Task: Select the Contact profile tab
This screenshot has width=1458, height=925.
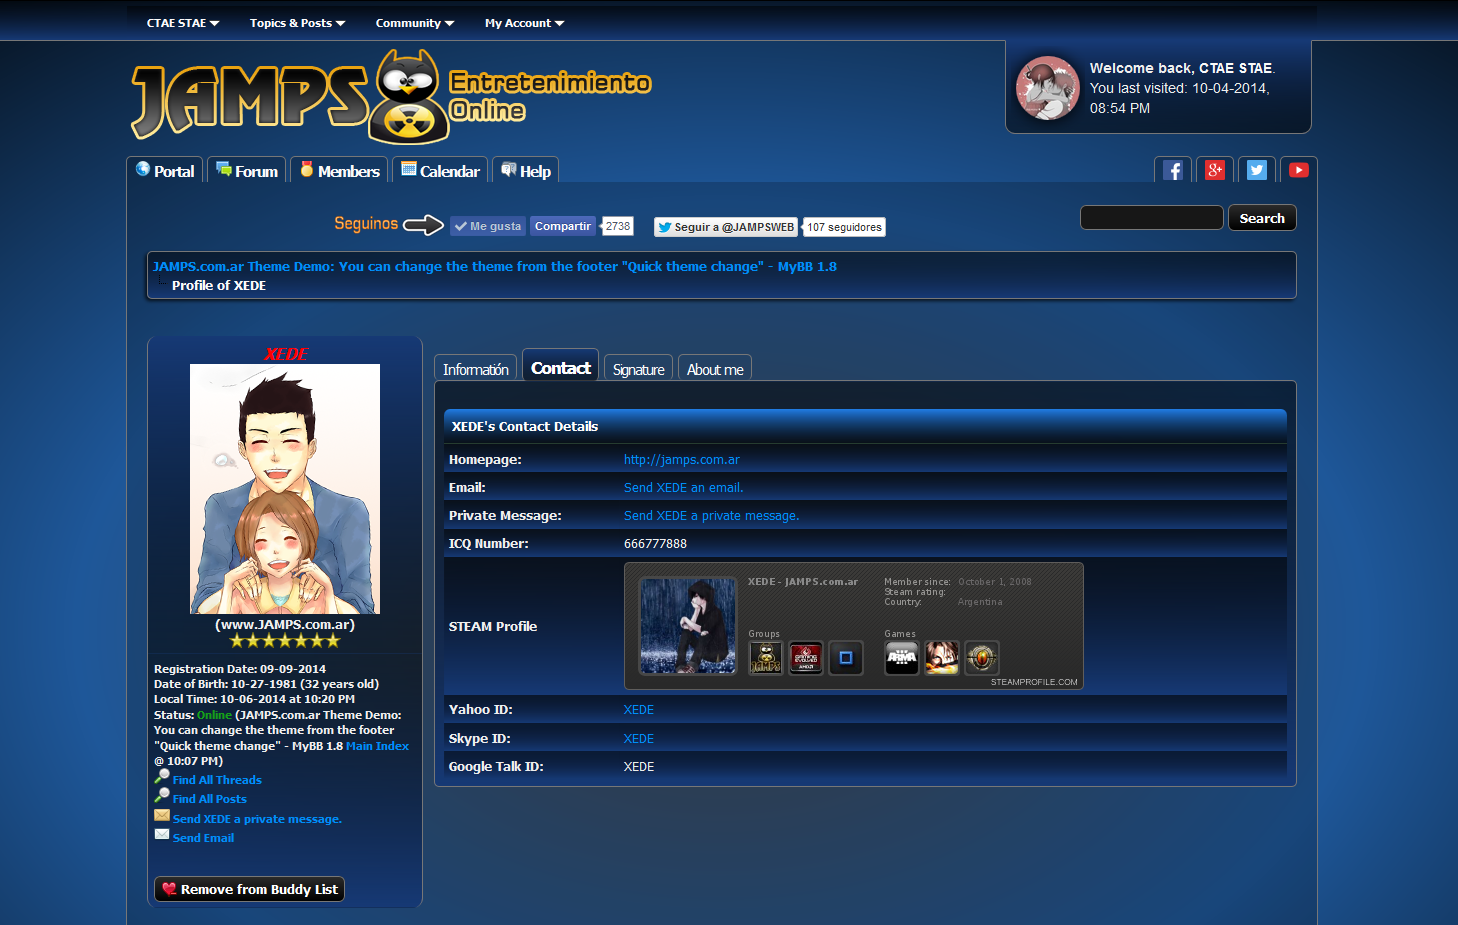Action: [x=561, y=367]
